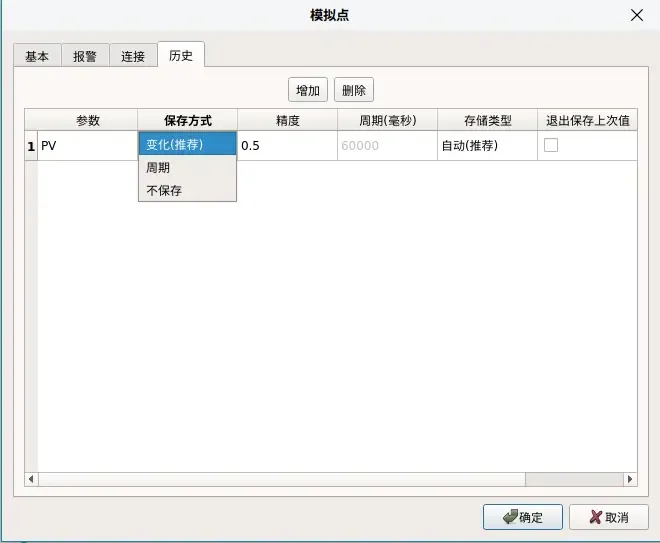Open the 自动(推荐) storage type cell

coord(487,146)
